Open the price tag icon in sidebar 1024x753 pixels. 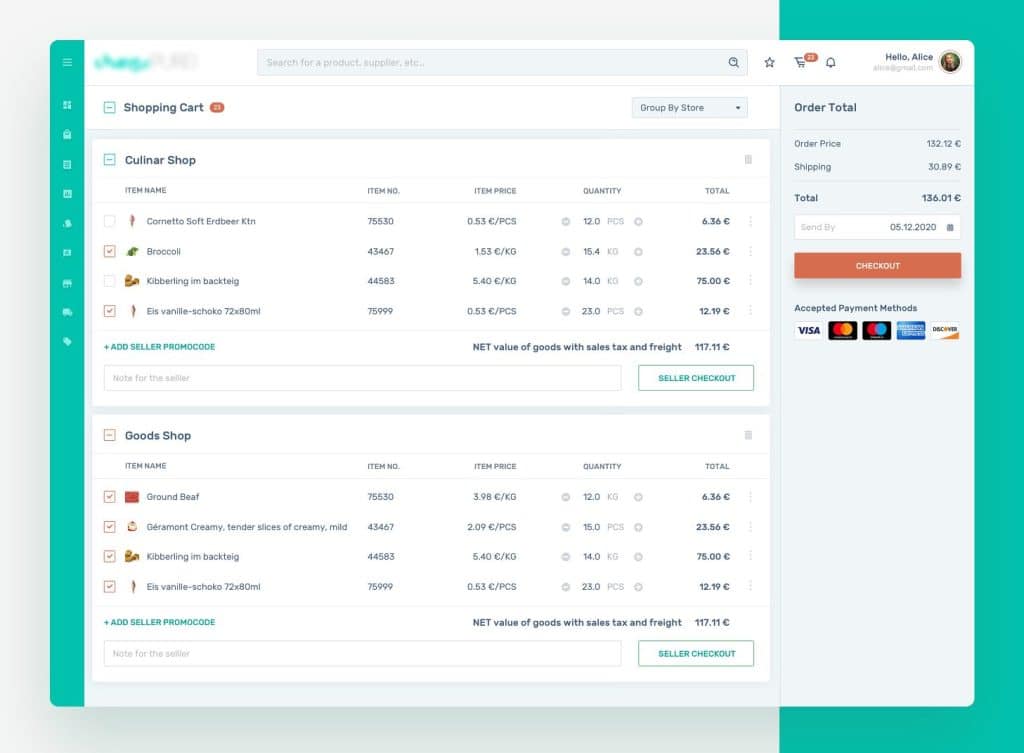(67, 341)
